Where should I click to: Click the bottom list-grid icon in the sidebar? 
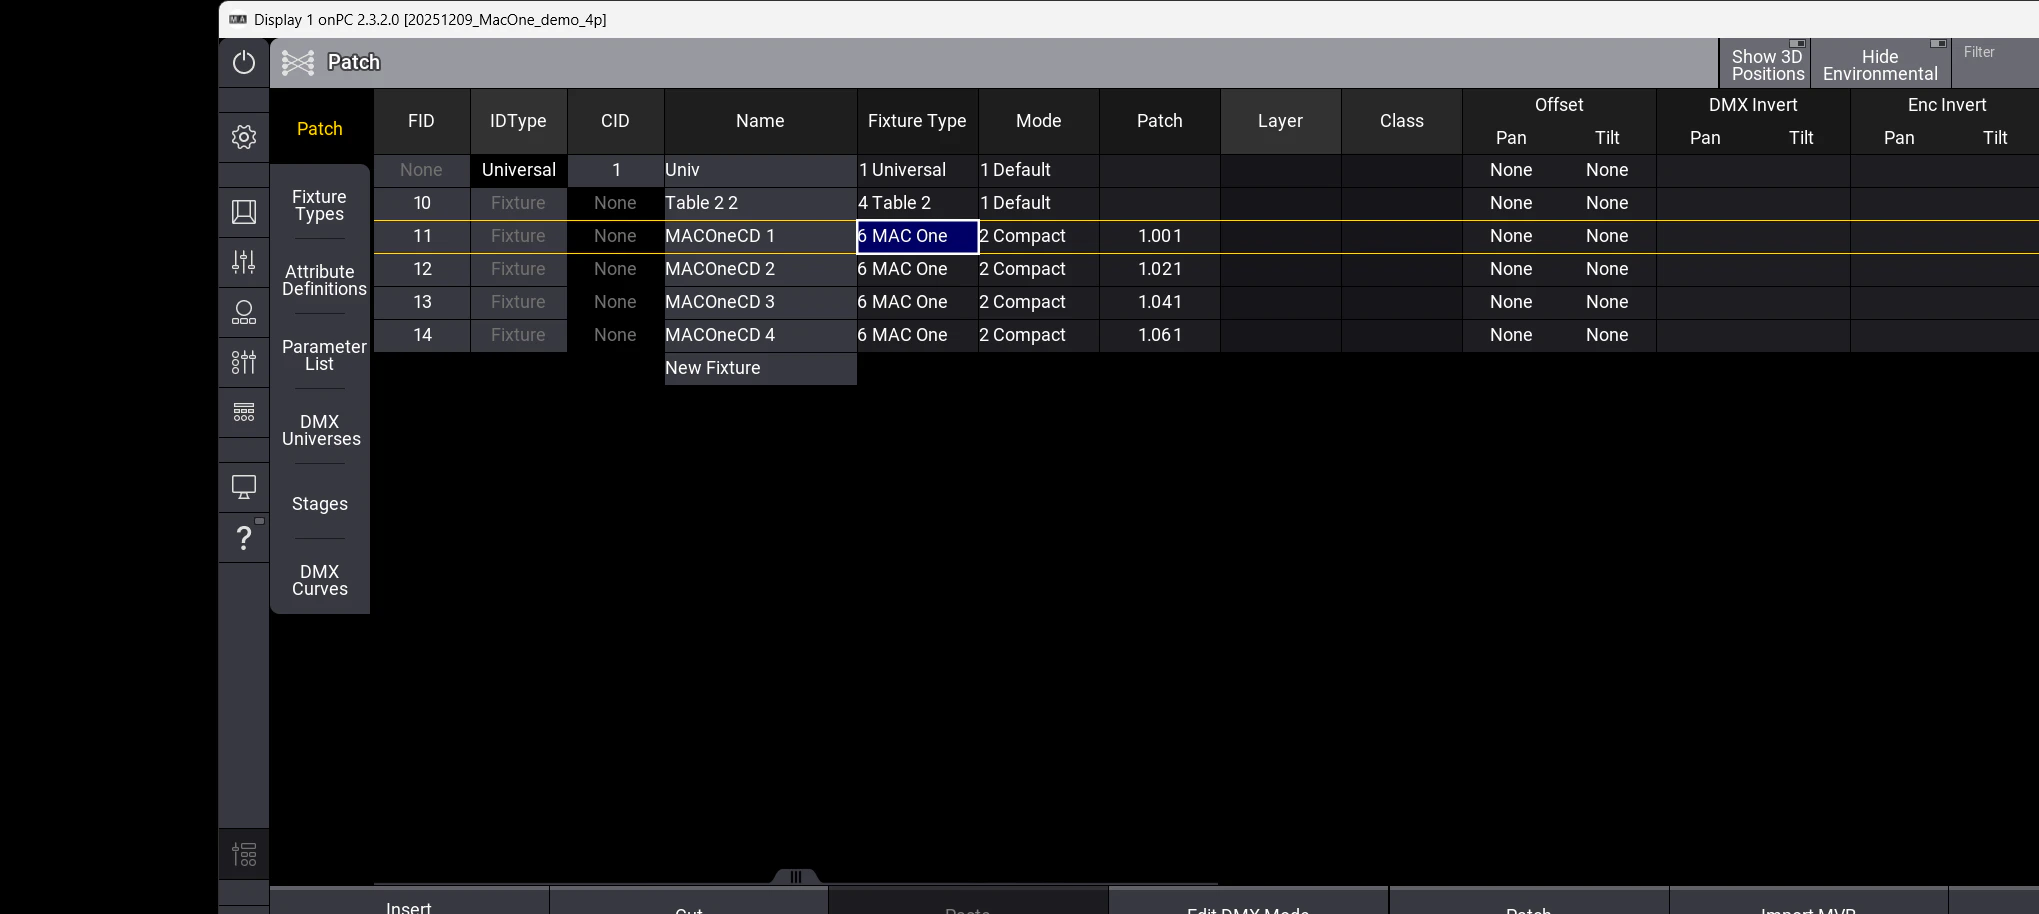point(244,854)
